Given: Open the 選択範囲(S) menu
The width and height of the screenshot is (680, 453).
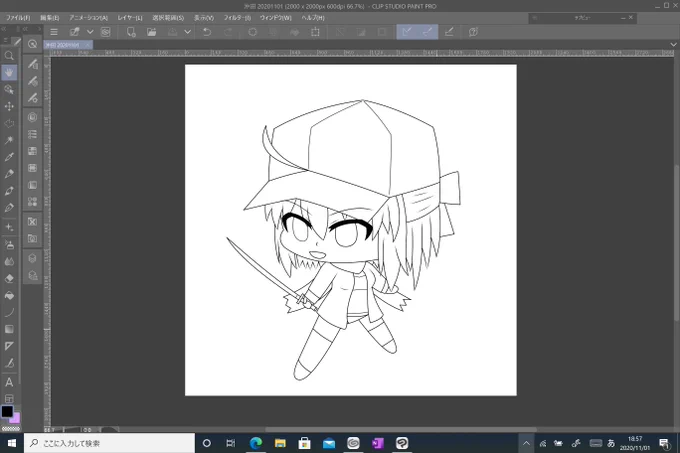Looking at the screenshot, I should pyautogui.click(x=168, y=18).
